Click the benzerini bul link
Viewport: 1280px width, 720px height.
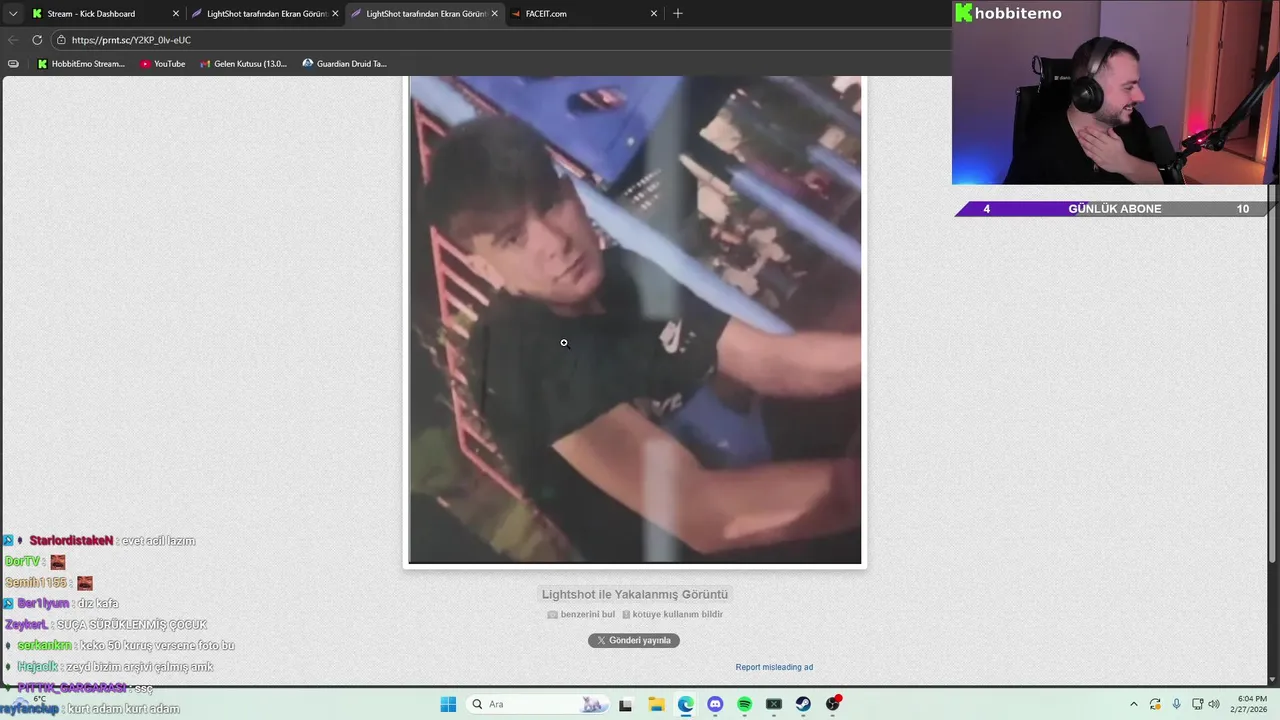[581, 614]
